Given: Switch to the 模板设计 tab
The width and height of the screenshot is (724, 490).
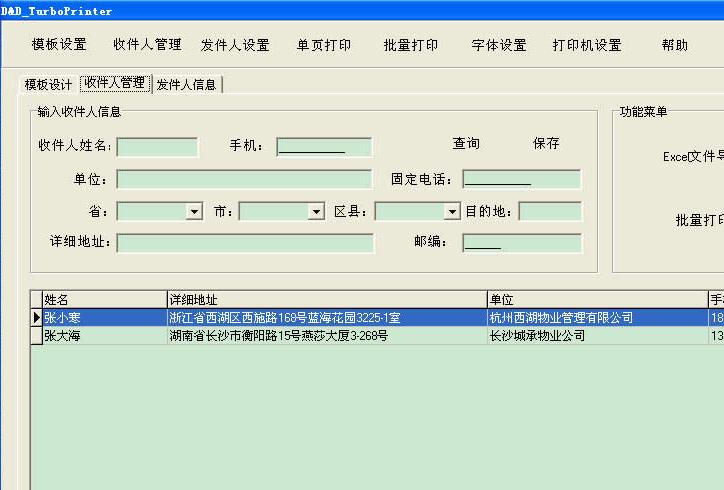Looking at the screenshot, I should (x=48, y=84).
